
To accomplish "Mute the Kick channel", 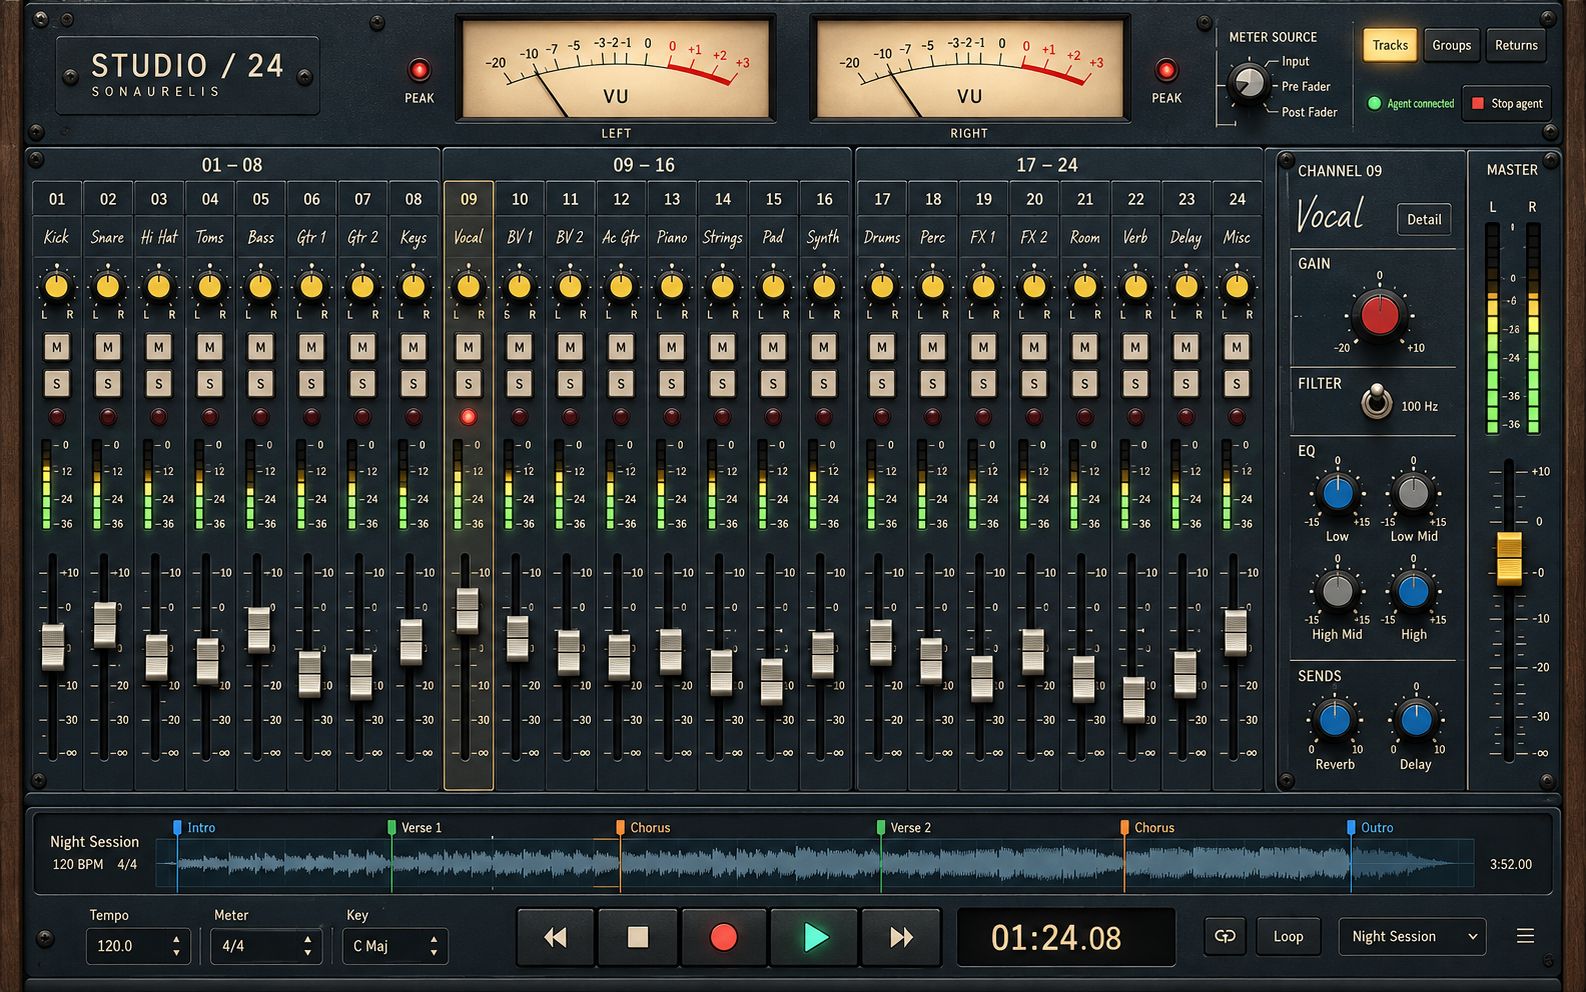I will (x=57, y=348).
